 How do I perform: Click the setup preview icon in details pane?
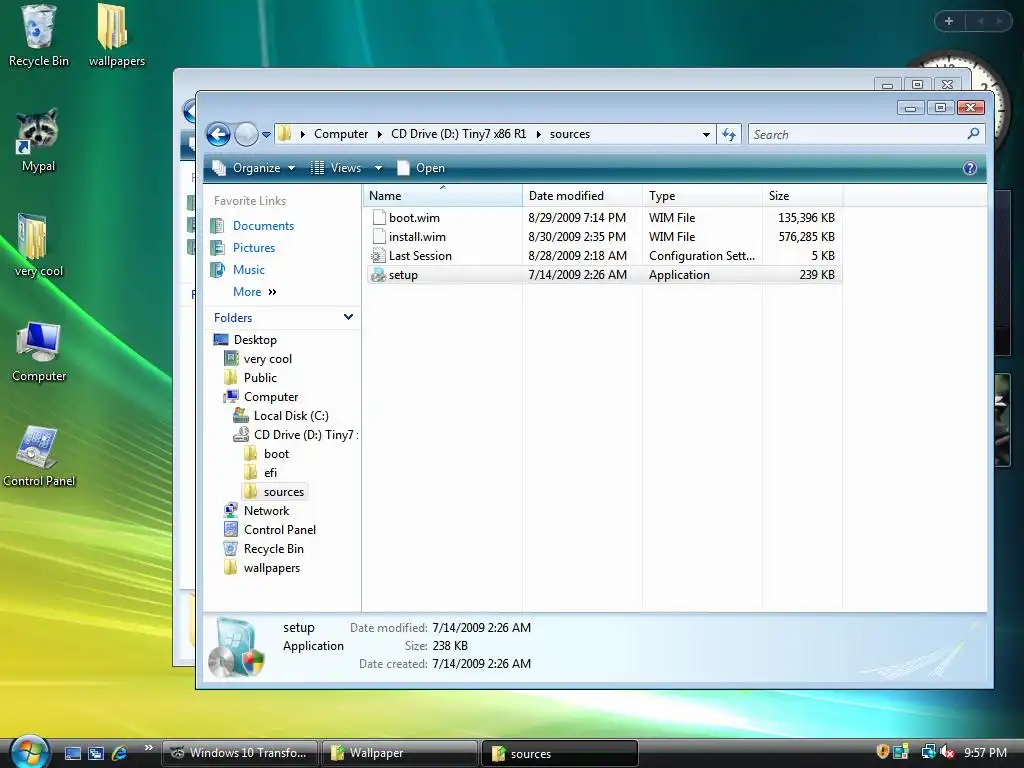click(x=236, y=647)
